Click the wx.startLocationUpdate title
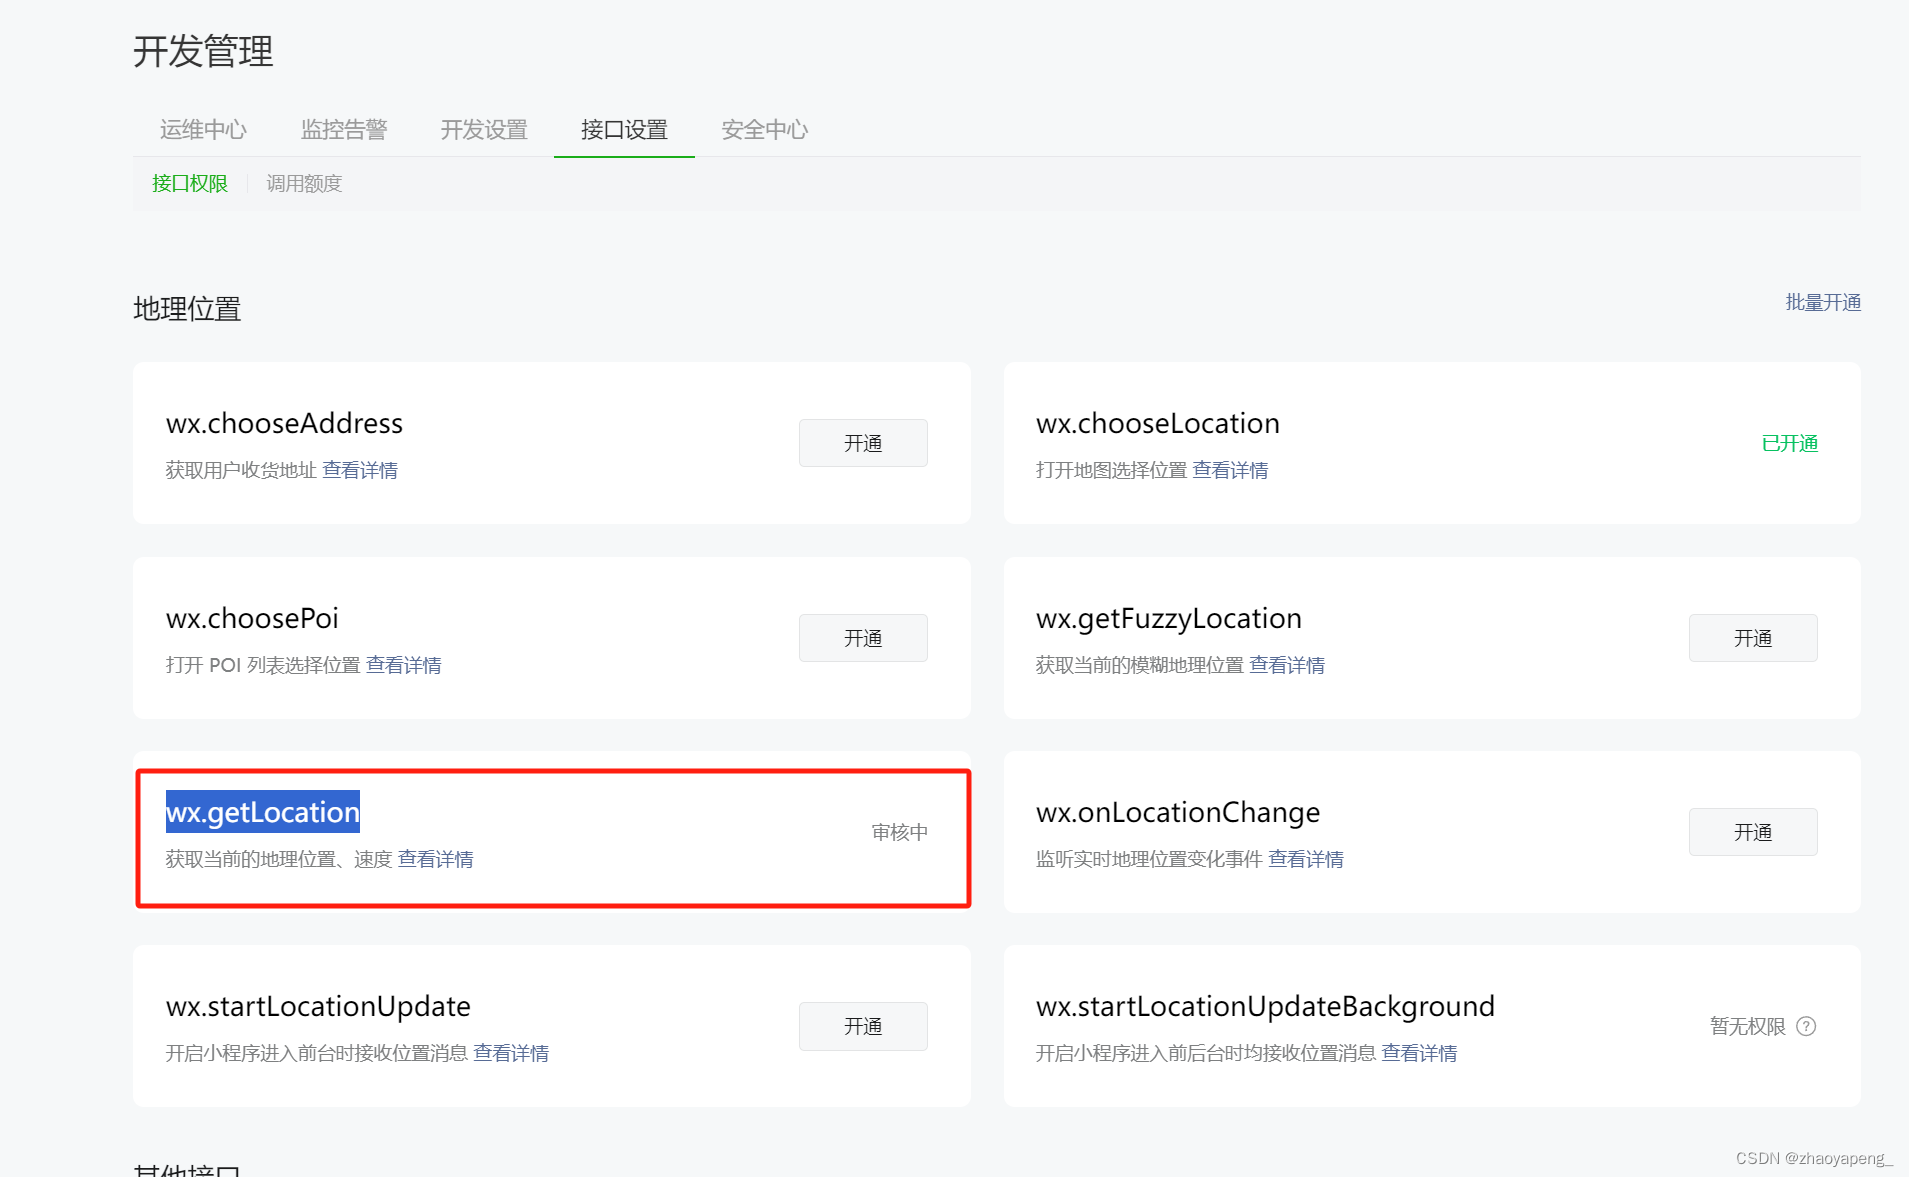Viewport: 1909px width, 1177px height. point(318,1006)
